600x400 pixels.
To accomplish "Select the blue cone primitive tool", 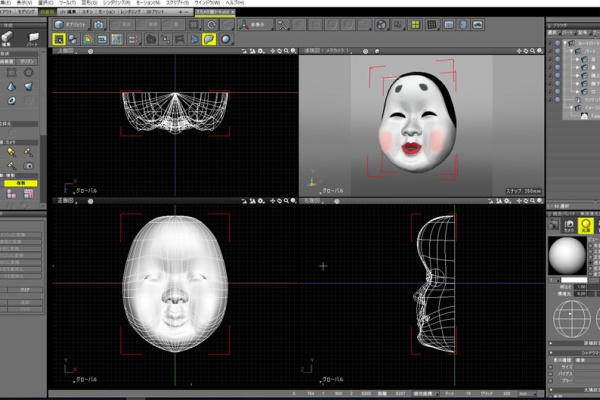I will point(11,87).
